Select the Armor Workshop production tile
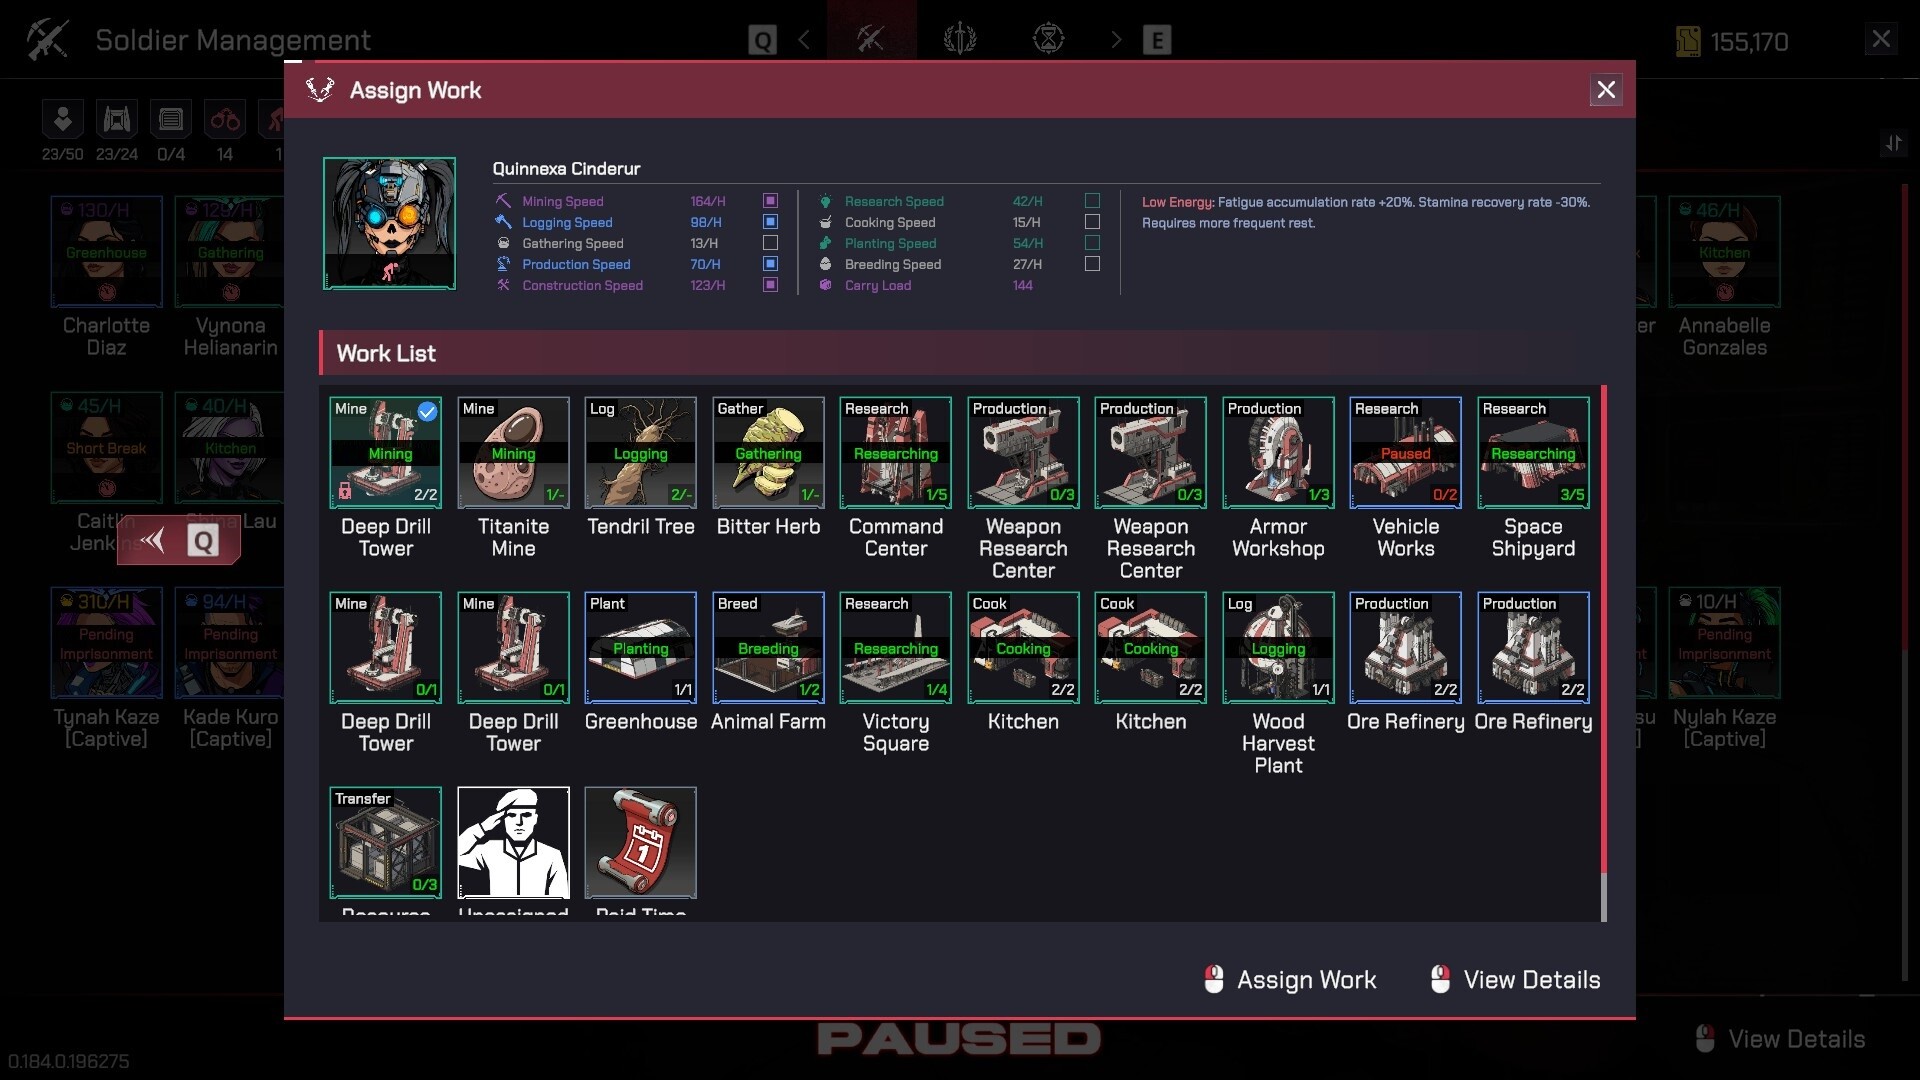The height and width of the screenshot is (1080, 1920). [x=1278, y=453]
